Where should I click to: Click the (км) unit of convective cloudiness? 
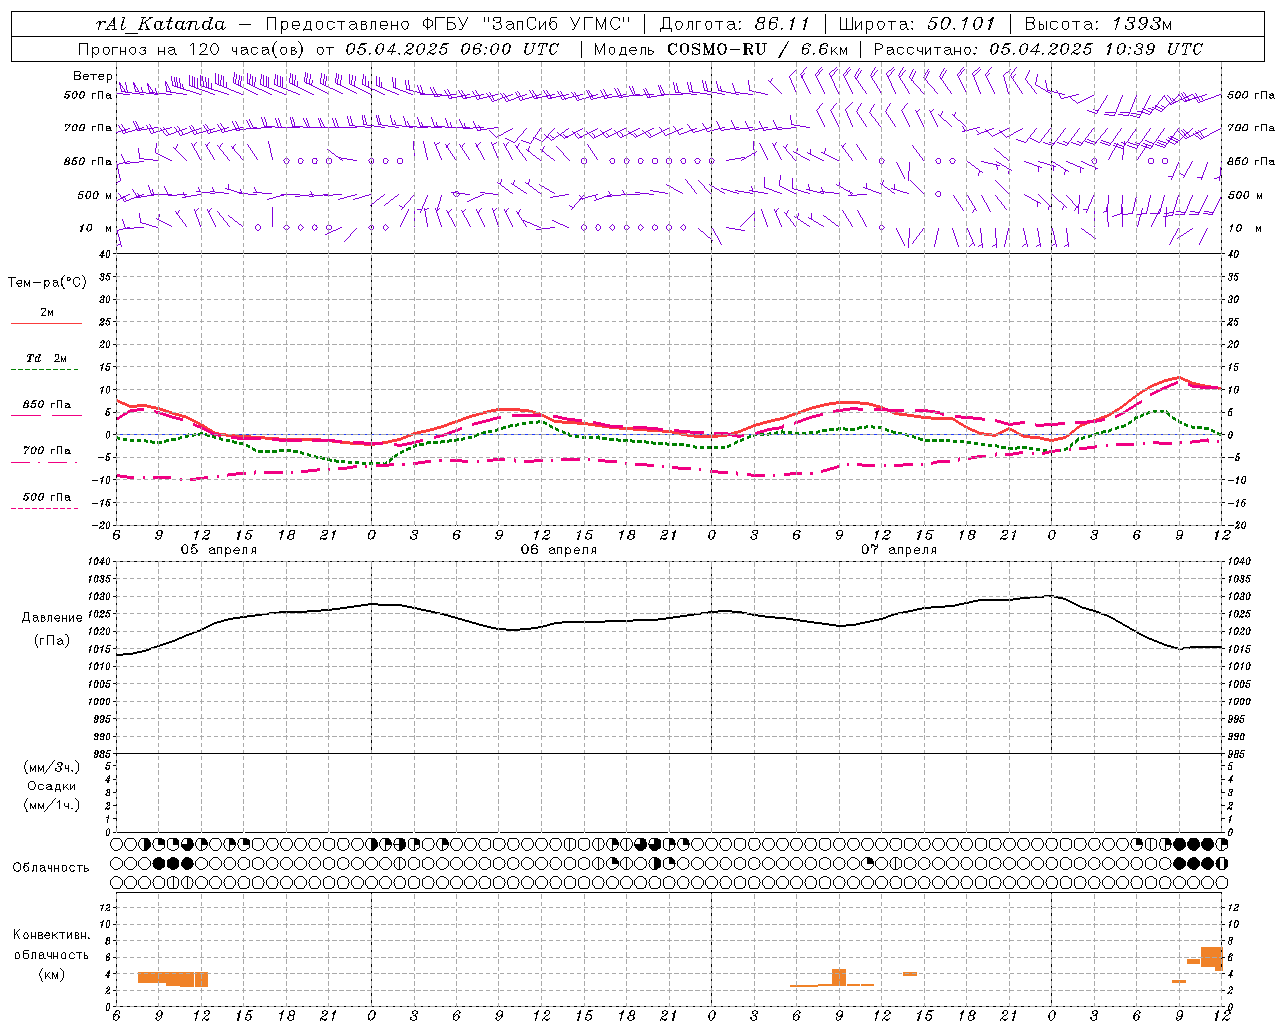pyautogui.click(x=52, y=974)
